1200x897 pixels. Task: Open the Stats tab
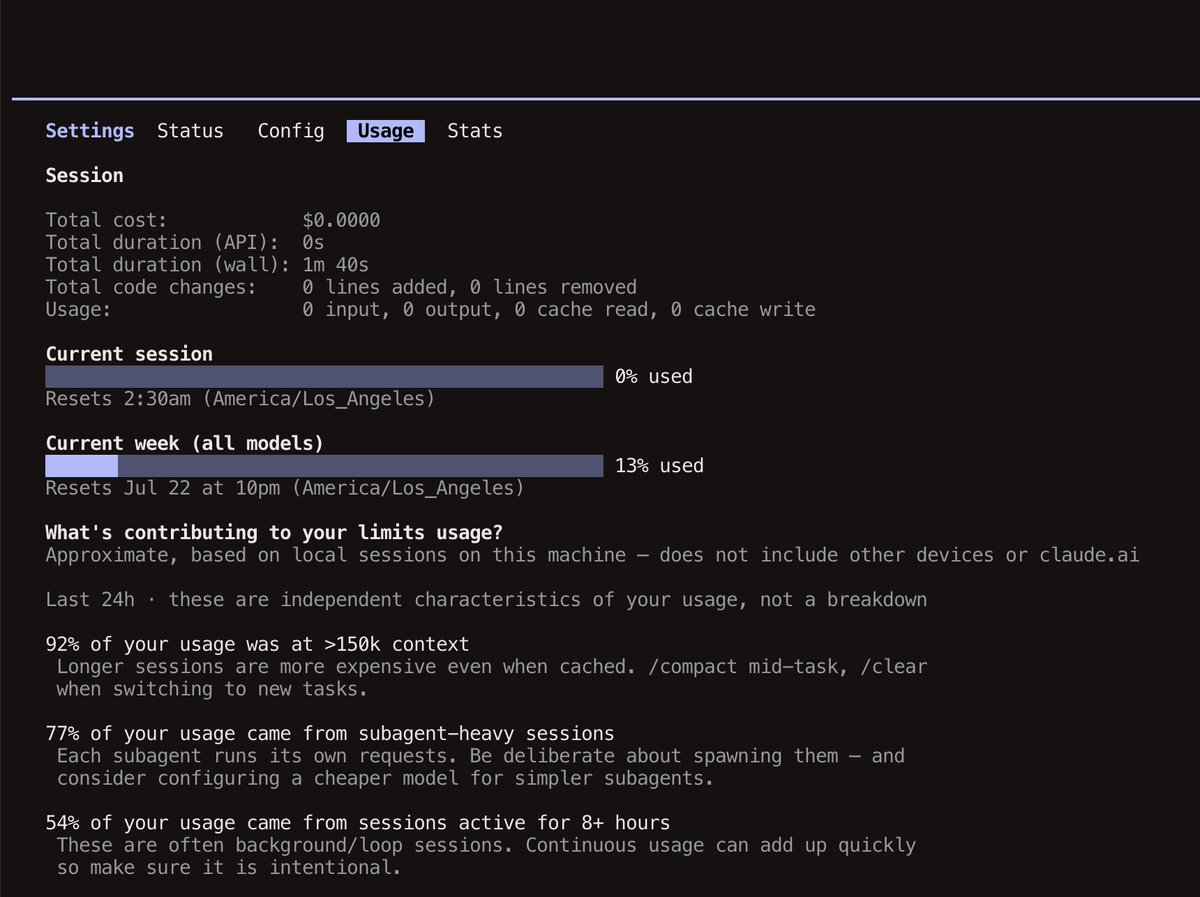click(475, 131)
